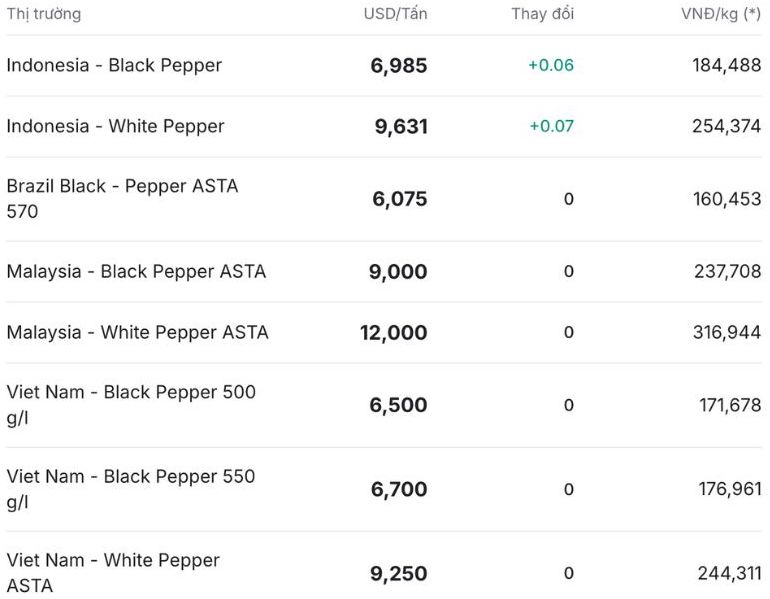Click the "Thay đổi" column header
The height and width of the screenshot is (599, 770).
(542, 14)
